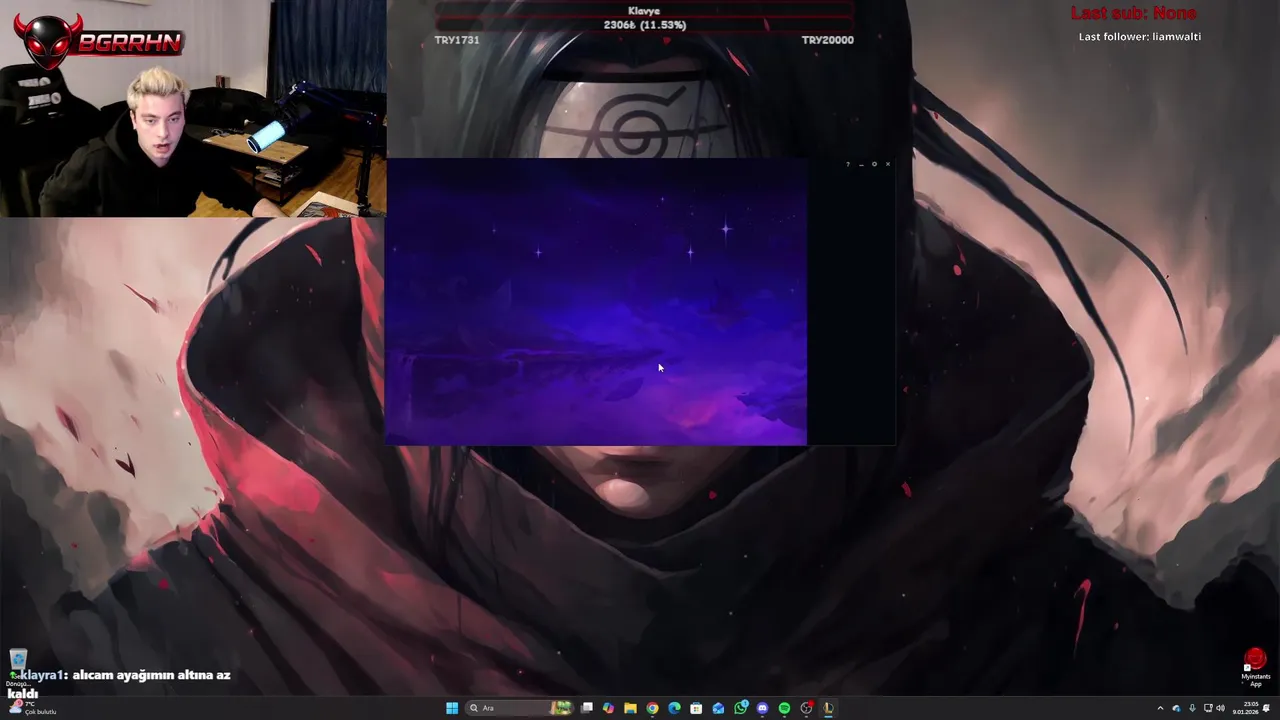Open League client settings gear
This screenshot has height=720, width=1280.
coord(874,164)
